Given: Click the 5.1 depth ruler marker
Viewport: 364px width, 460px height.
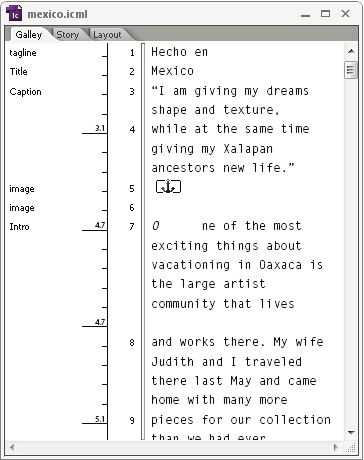Looking at the screenshot, I should (x=100, y=419).
